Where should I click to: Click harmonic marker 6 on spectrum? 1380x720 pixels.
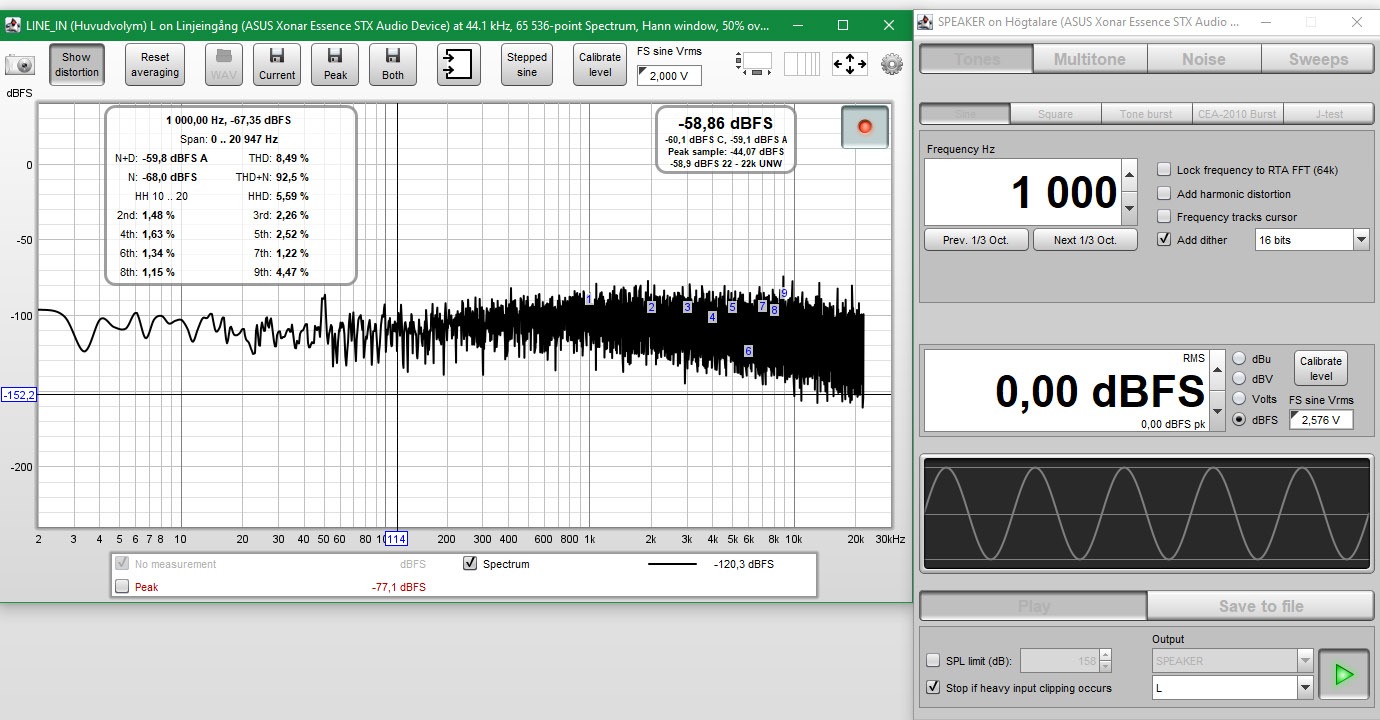pyautogui.click(x=748, y=351)
